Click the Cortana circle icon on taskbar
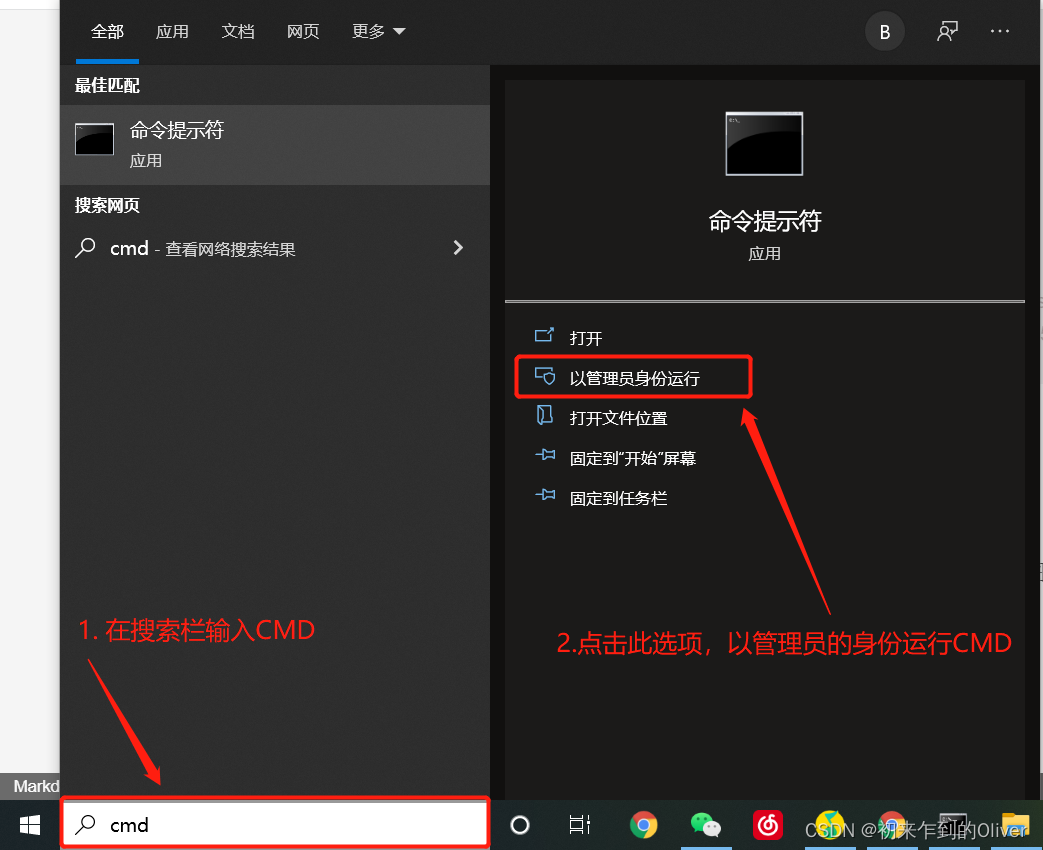1043x850 pixels. point(519,825)
